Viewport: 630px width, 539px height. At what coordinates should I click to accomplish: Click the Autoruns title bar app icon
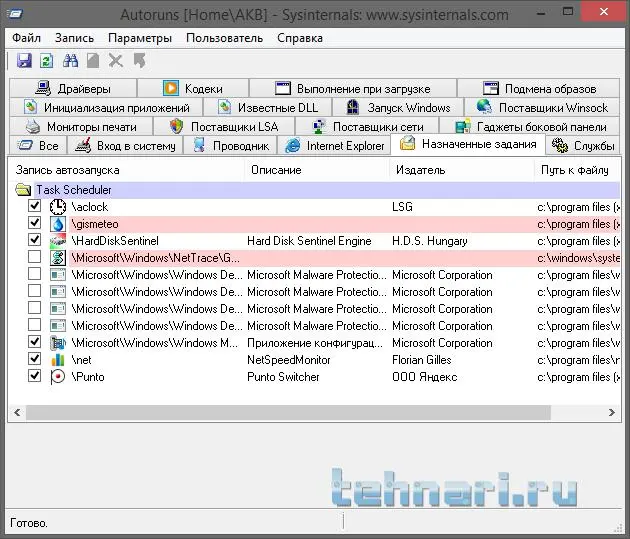[x=15, y=14]
